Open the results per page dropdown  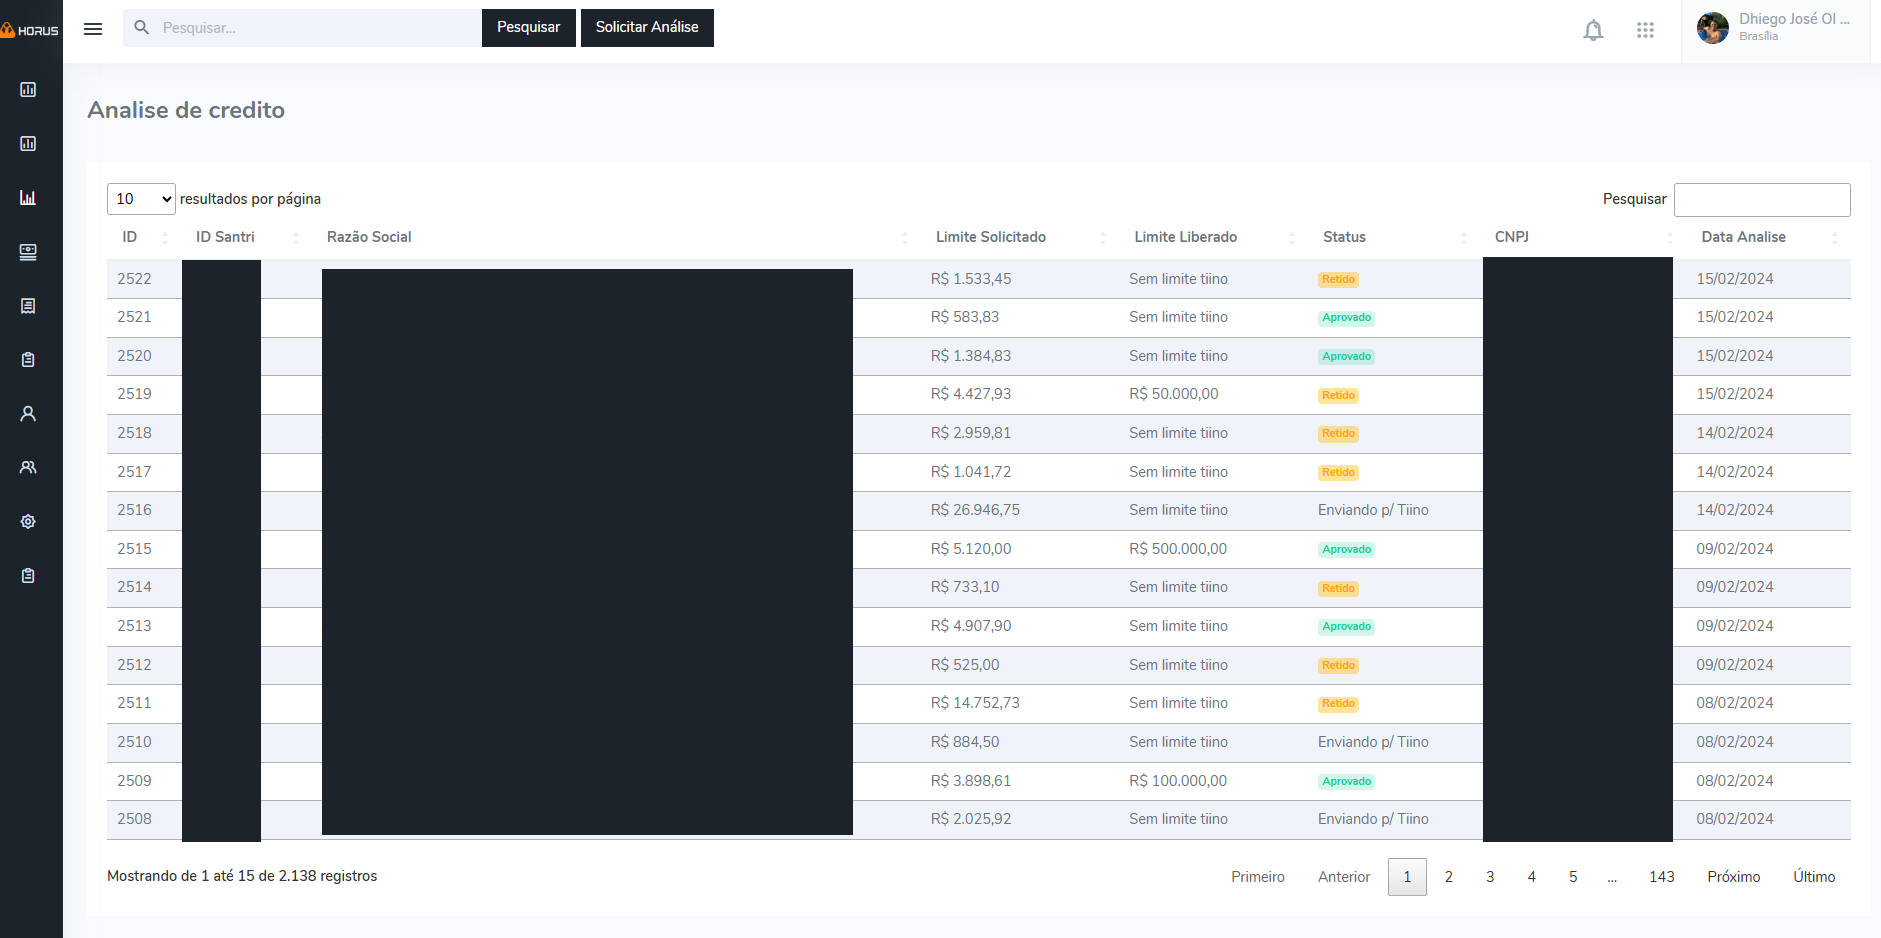pyautogui.click(x=141, y=199)
